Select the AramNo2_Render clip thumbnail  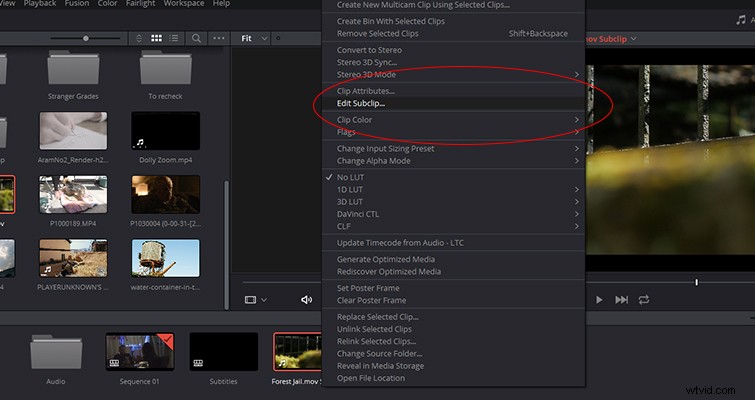click(73, 131)
